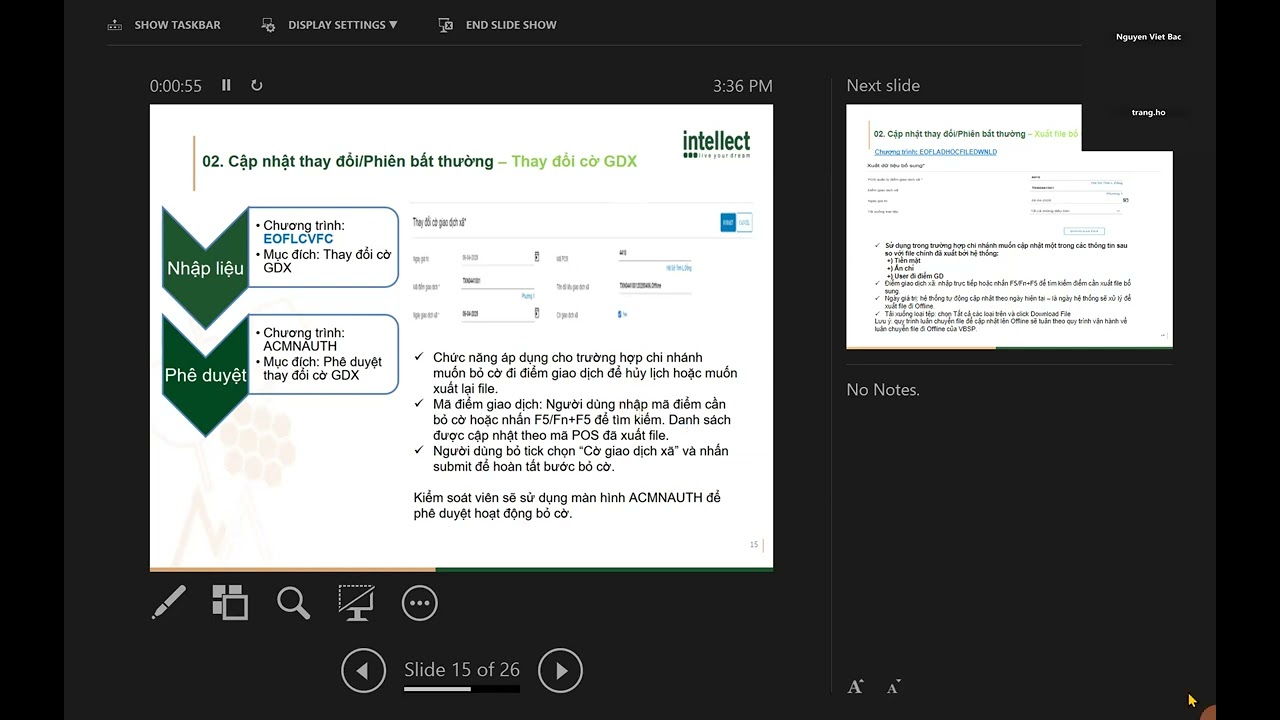Click the elapsed timer 0:00:55
Viewport: 1280px width, 720px height.
pyautogui.click(x=176, y=86)
